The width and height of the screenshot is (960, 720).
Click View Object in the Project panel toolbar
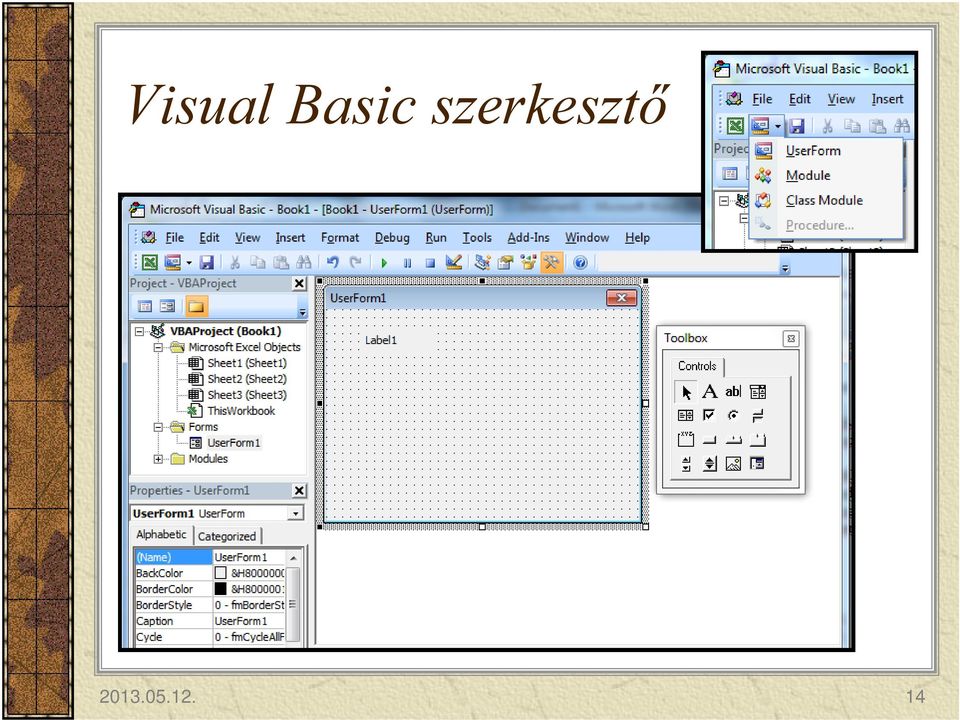(x=167, y=306)
